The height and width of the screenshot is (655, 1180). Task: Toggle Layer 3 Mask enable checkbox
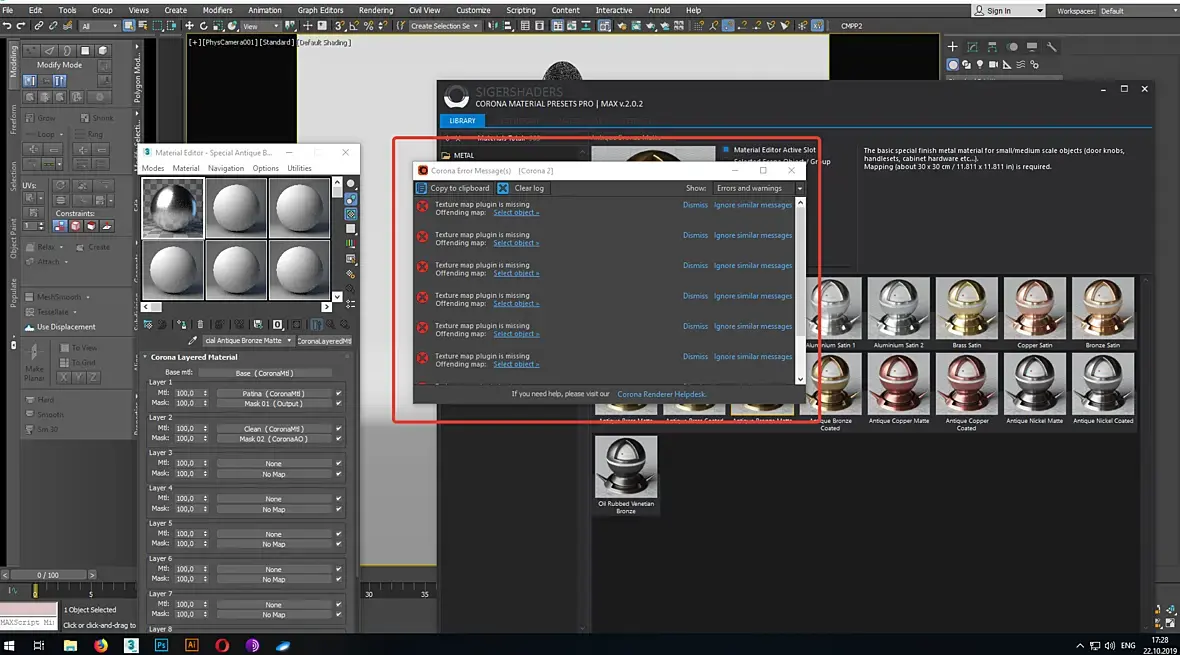click(x=339, y=474)
